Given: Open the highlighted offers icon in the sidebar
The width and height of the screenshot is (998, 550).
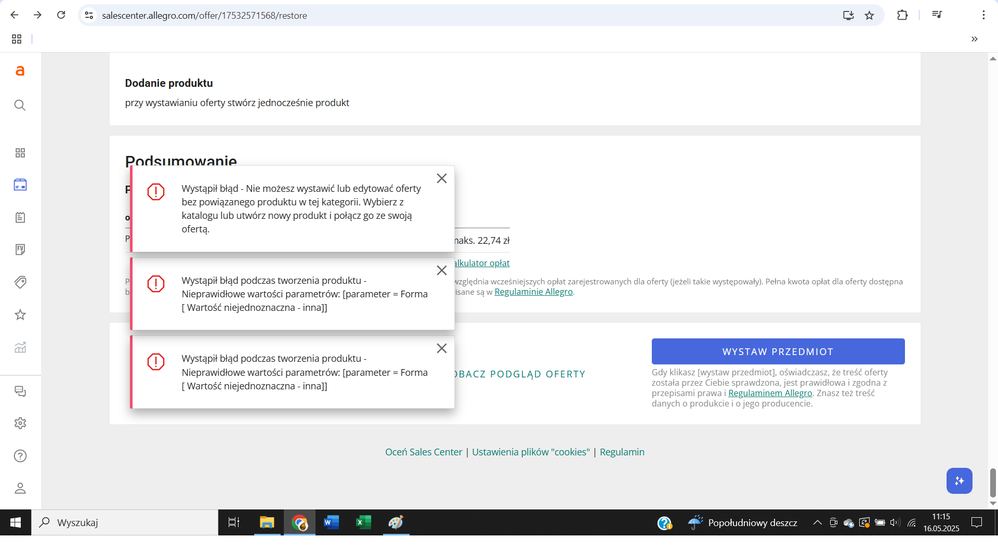Looking at the screenshot, I should [20, 185].
